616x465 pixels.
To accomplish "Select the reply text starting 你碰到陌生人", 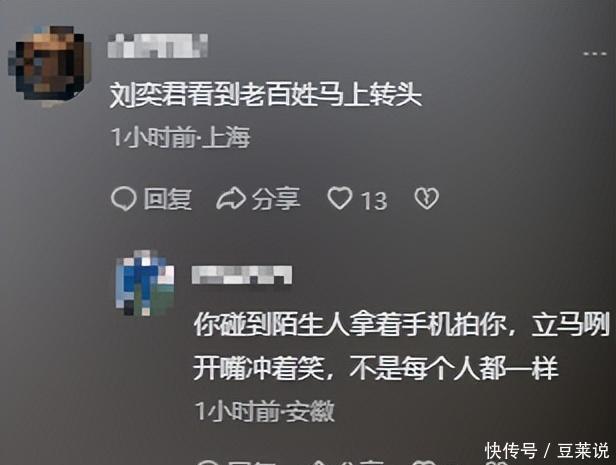I will pos(401,347).
